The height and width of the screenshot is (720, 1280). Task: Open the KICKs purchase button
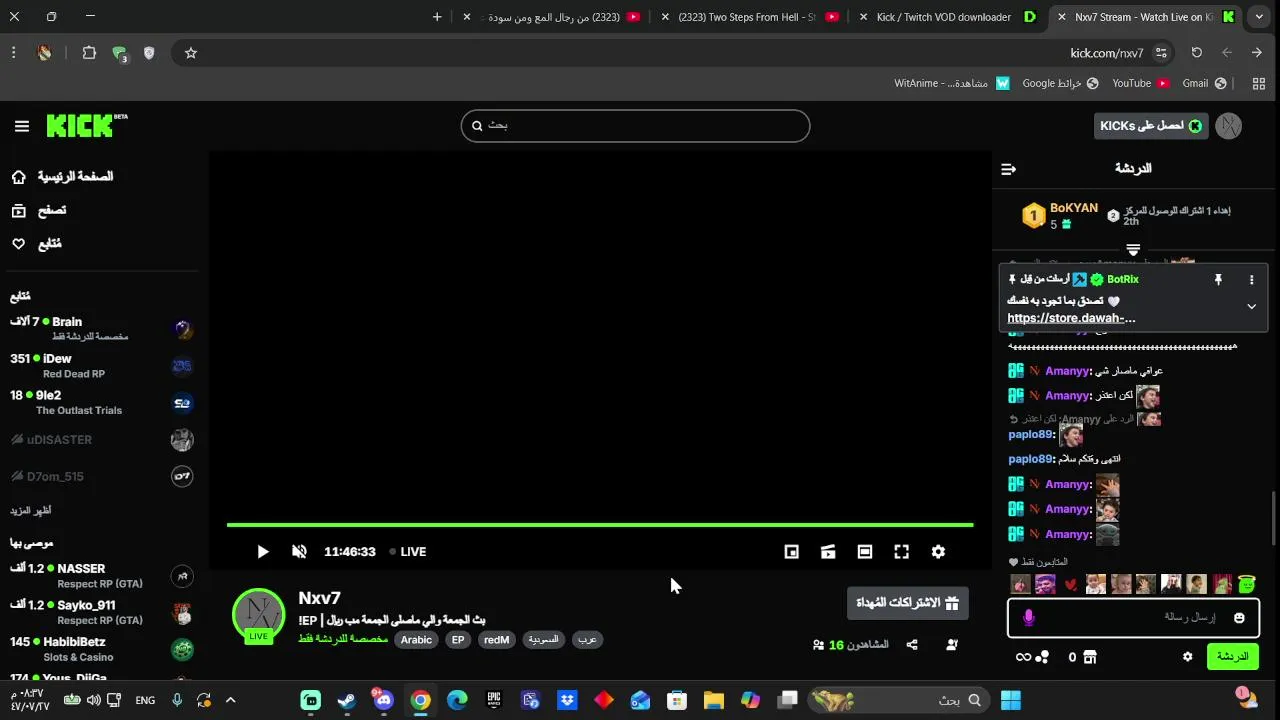pyautogui.click(x=1151, y=126)
